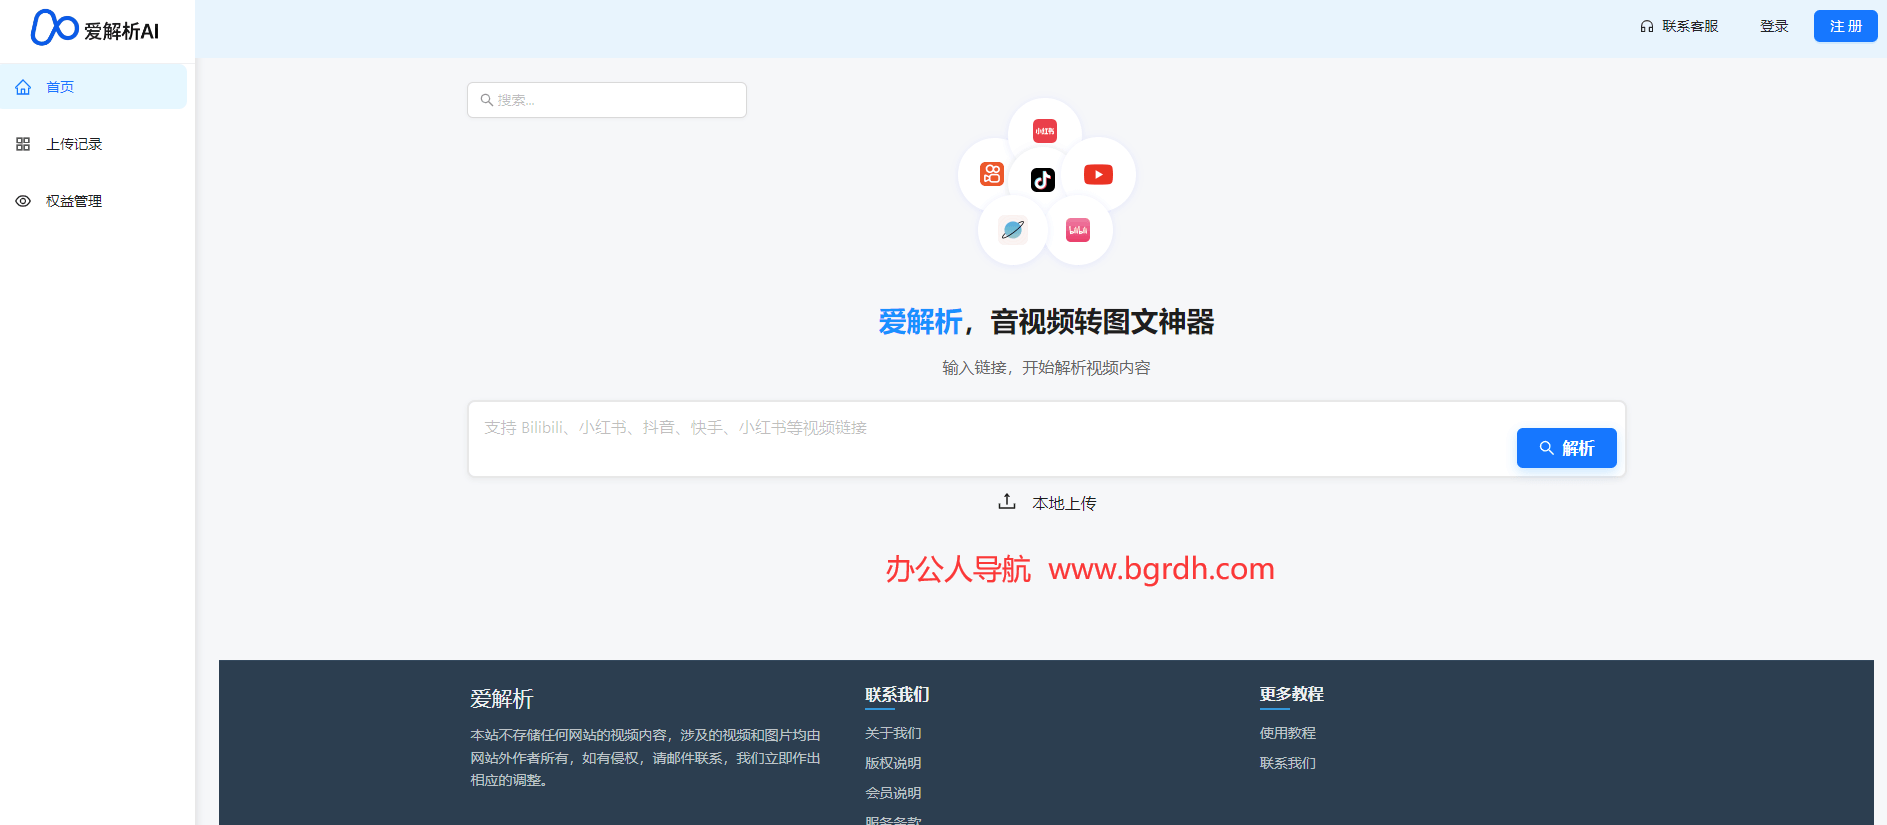Click the red YouTube play icon
Viewport: 1887px width, 825px height.
click(1098, 175)
